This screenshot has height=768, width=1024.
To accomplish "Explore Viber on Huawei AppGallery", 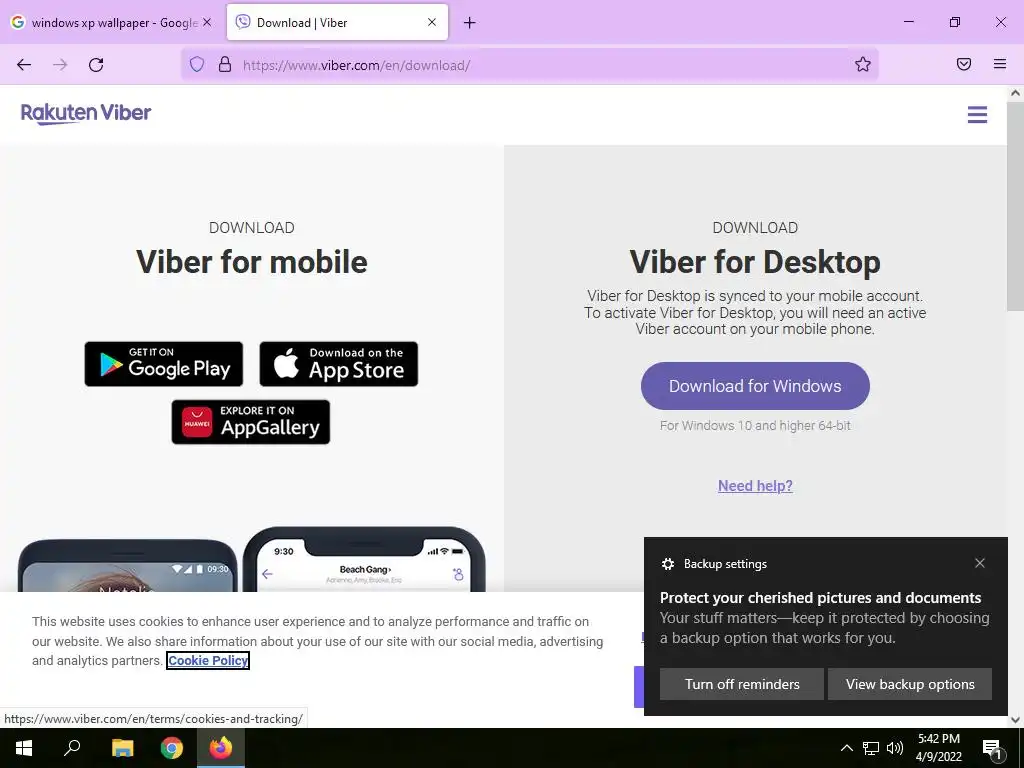I will [251, 422].
